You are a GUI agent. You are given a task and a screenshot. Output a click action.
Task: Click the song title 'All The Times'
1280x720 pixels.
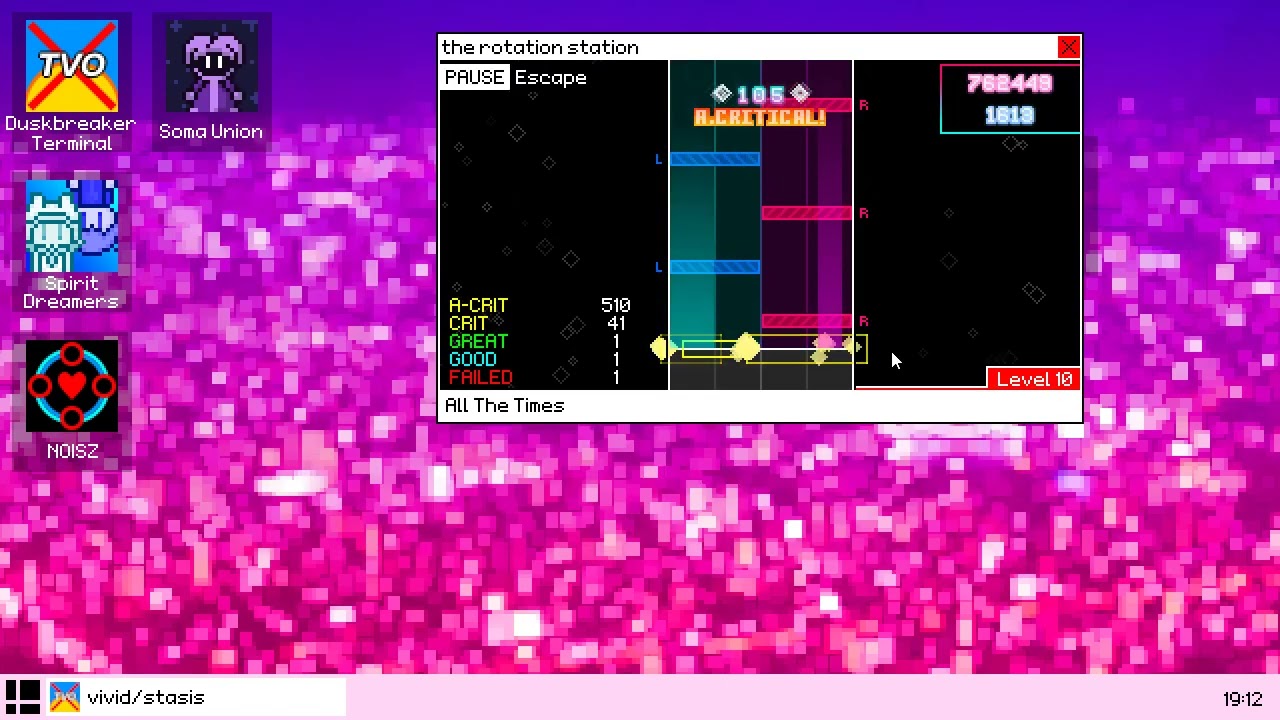click(x=504, y=405)
